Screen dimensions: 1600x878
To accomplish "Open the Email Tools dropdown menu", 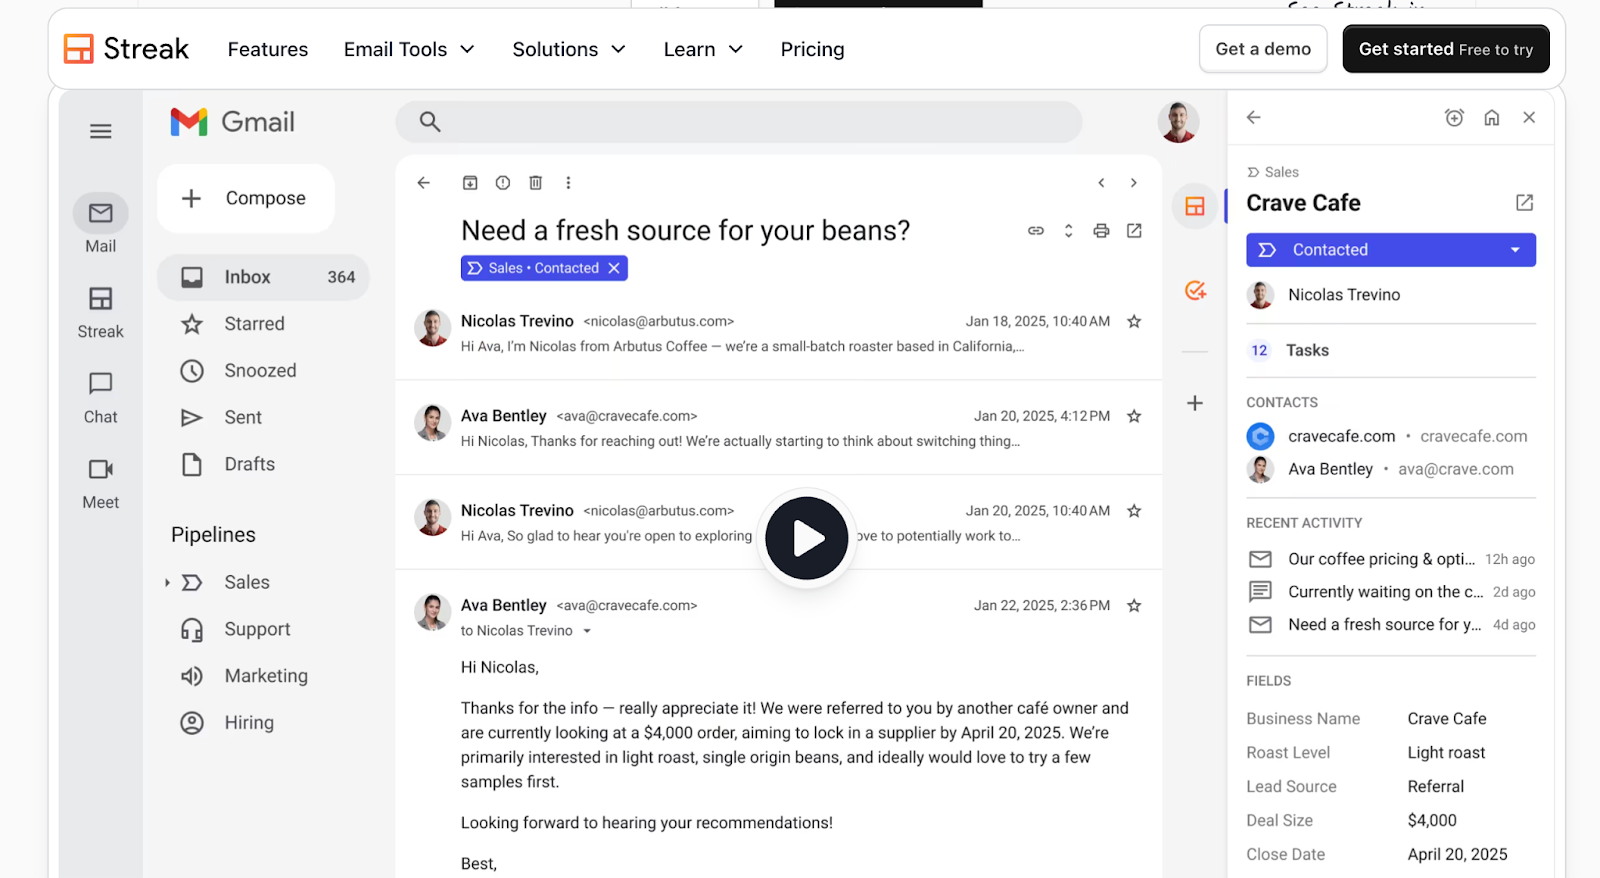I will tap(409, 49).
